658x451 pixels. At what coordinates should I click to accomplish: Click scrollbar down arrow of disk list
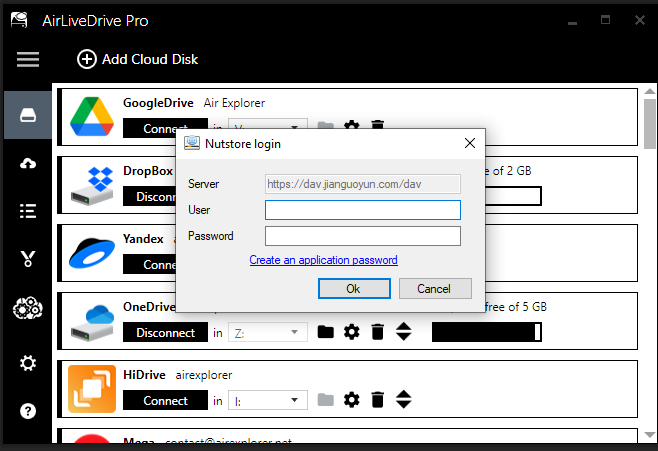click(x=650, y=435)
